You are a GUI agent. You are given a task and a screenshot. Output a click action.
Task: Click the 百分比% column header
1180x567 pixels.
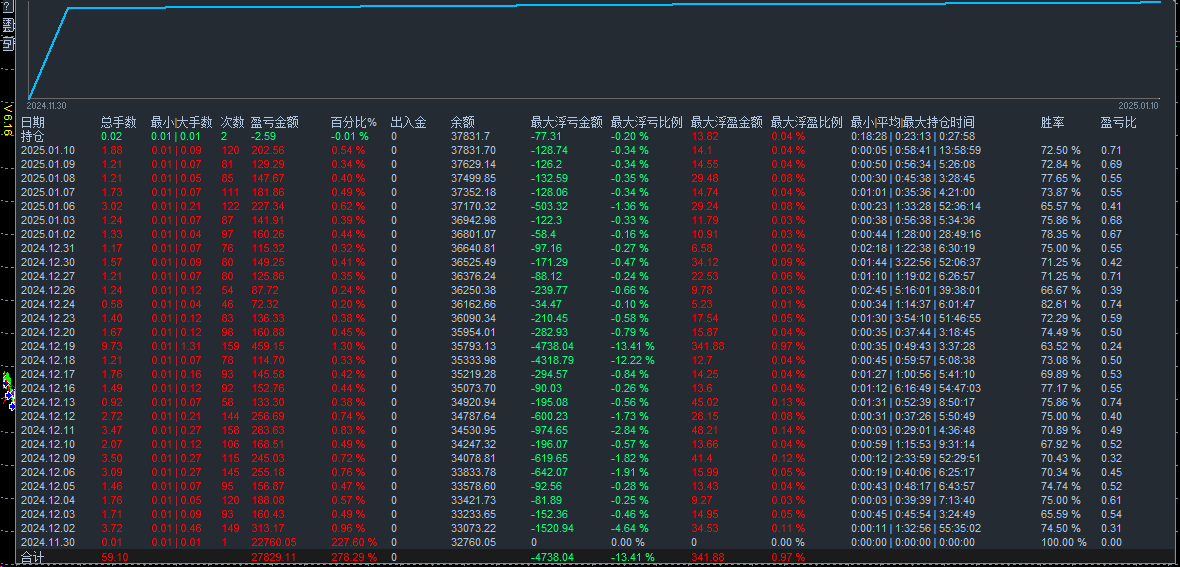click(354, 123)
